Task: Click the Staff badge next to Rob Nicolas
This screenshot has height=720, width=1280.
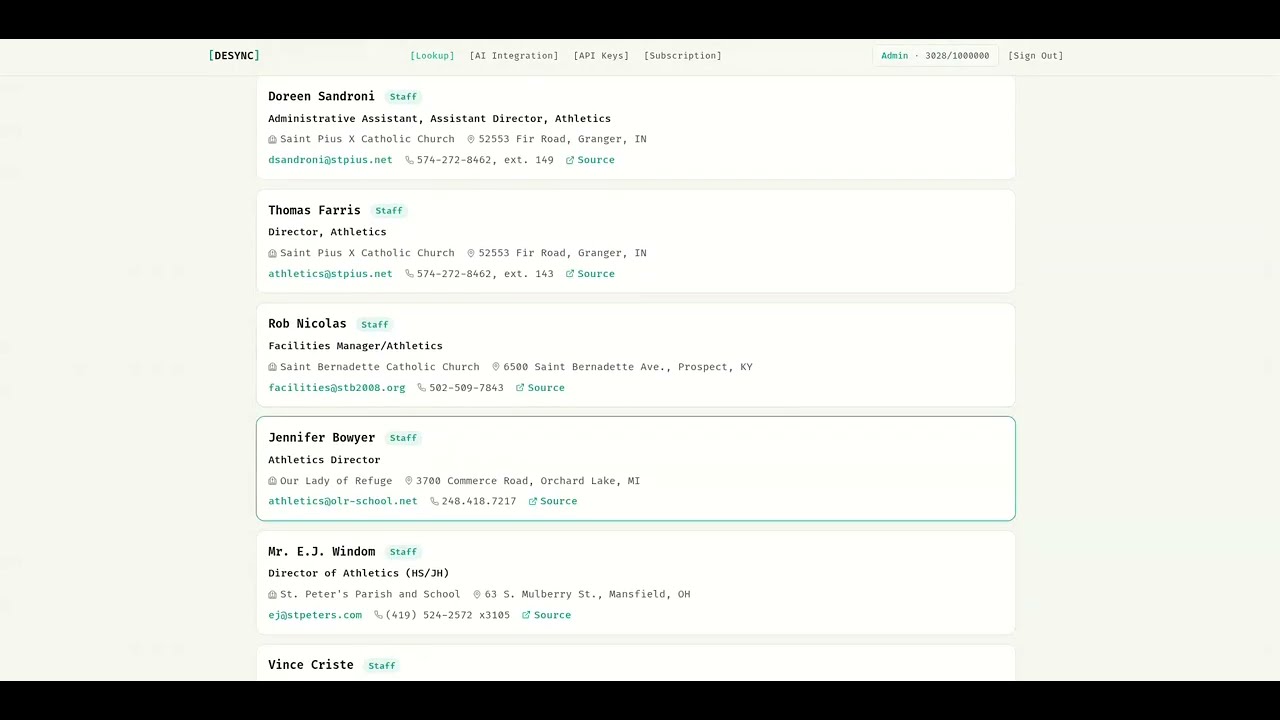Action: [x=375, y=325]
